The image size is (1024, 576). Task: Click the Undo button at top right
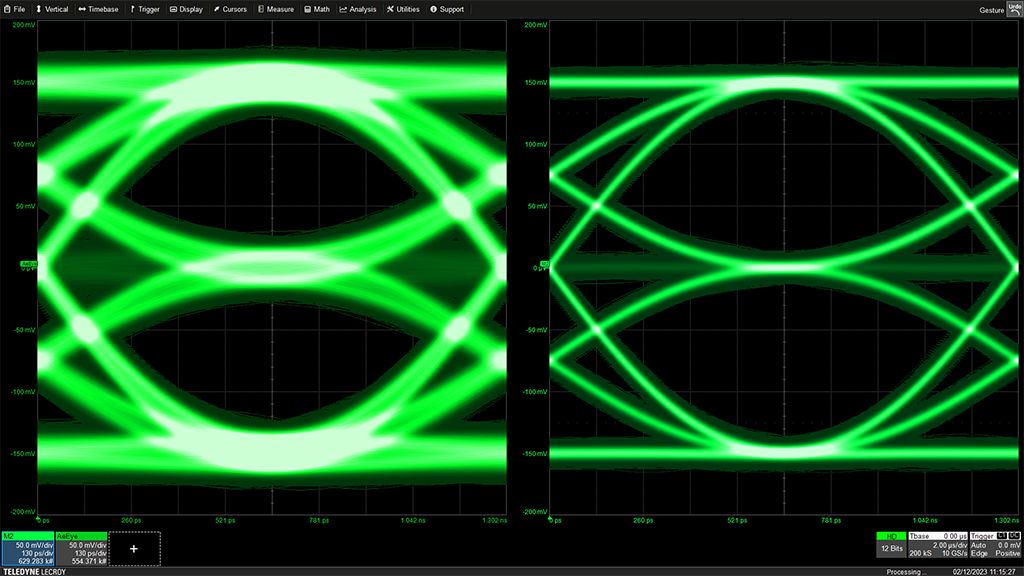coord(1012,8)
